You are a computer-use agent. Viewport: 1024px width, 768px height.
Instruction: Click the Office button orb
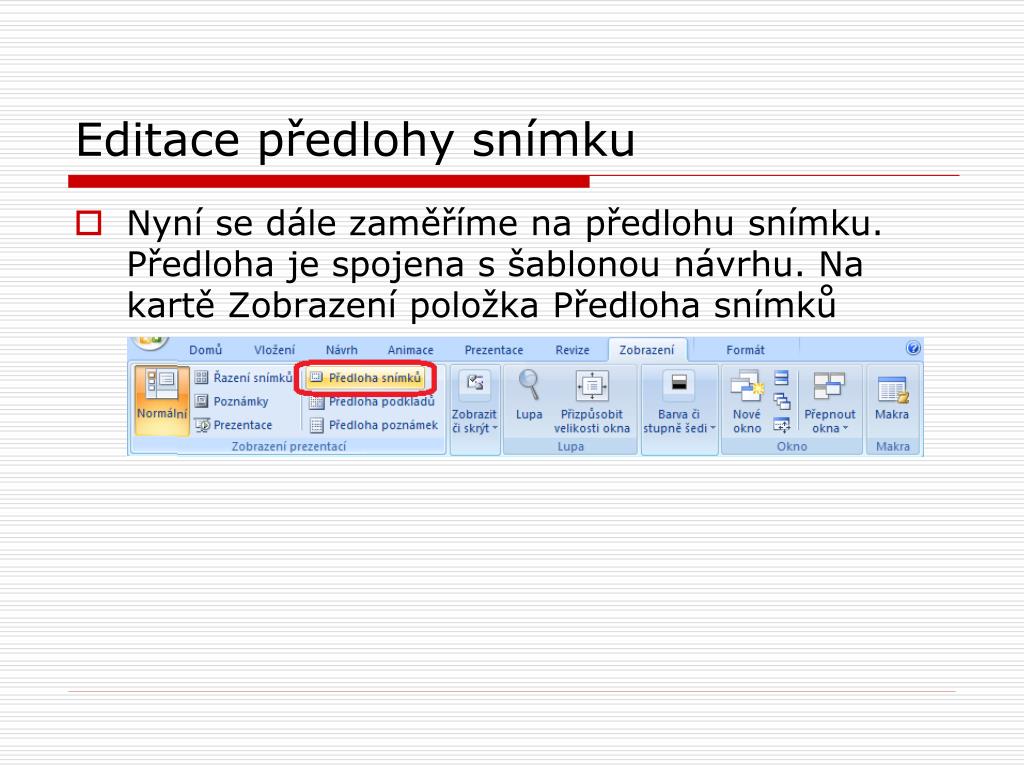coord(151,342)
